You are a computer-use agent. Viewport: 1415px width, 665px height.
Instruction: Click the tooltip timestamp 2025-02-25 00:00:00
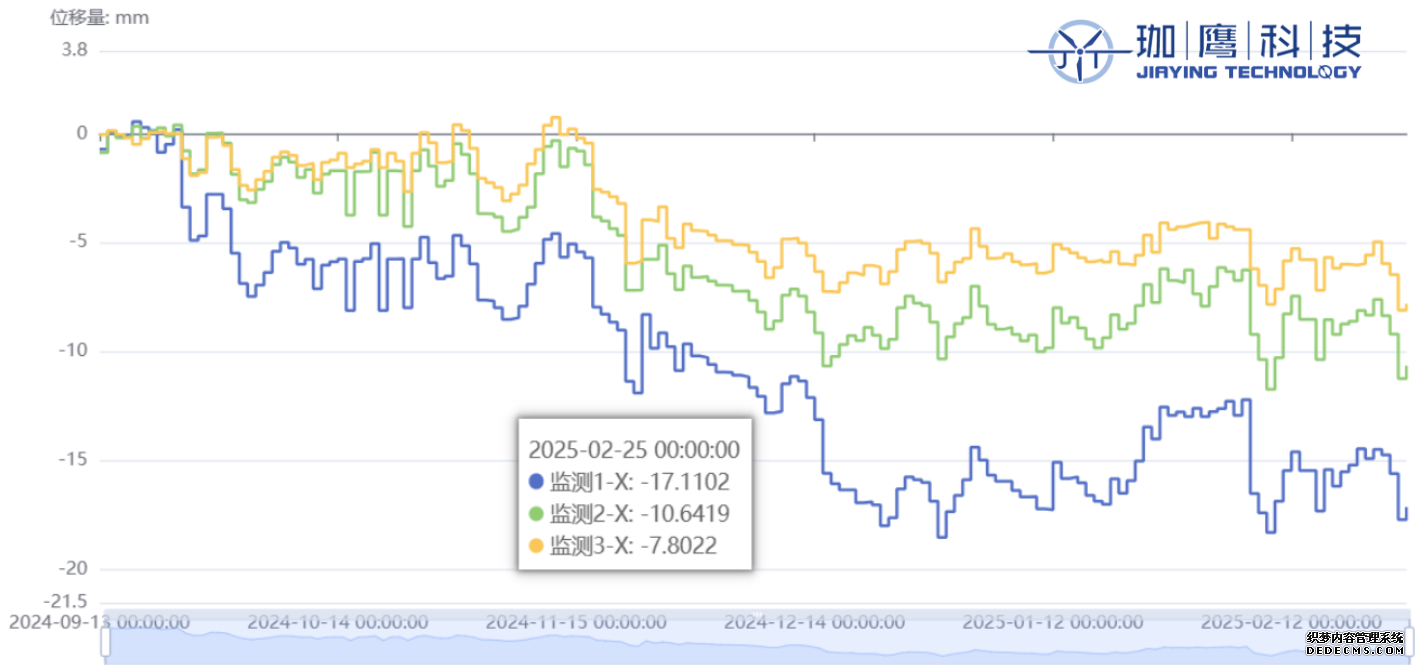[634, 449]
